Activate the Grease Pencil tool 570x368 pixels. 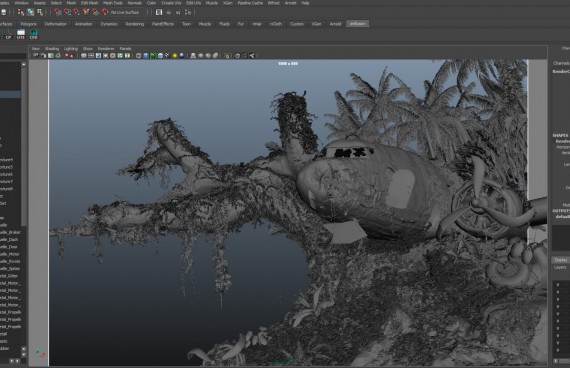pos(72,56)
